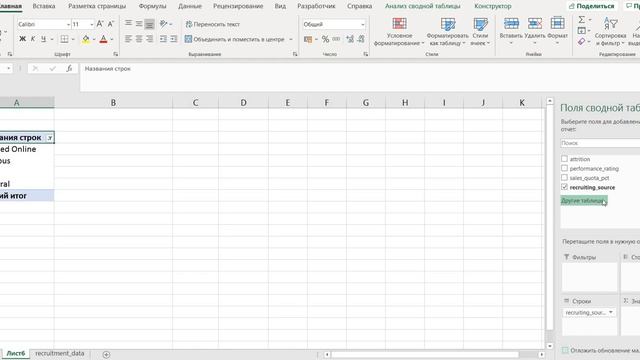Click the pivot field search box
The height and width of the screenshot is (360, 640).
600,143
